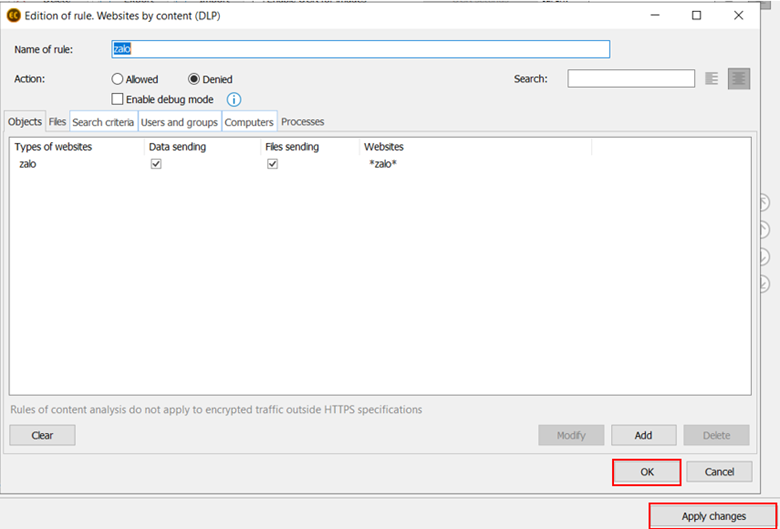Uncheck Data sending for the zalo row

[x=156, y=164]
